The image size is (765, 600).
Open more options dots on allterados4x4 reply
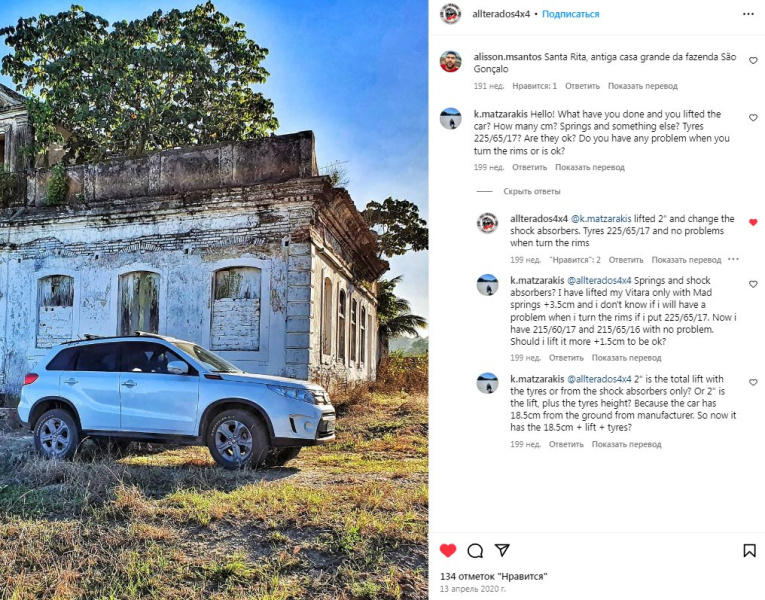[x=733, y=260]
